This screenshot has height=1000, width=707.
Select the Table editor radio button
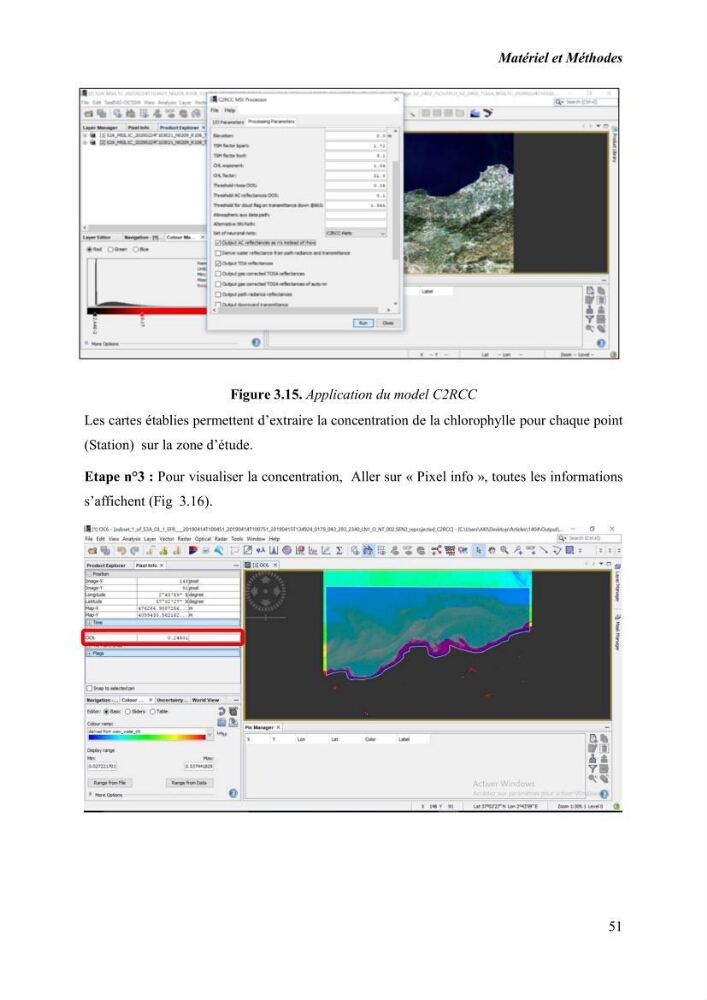point(152,711)
